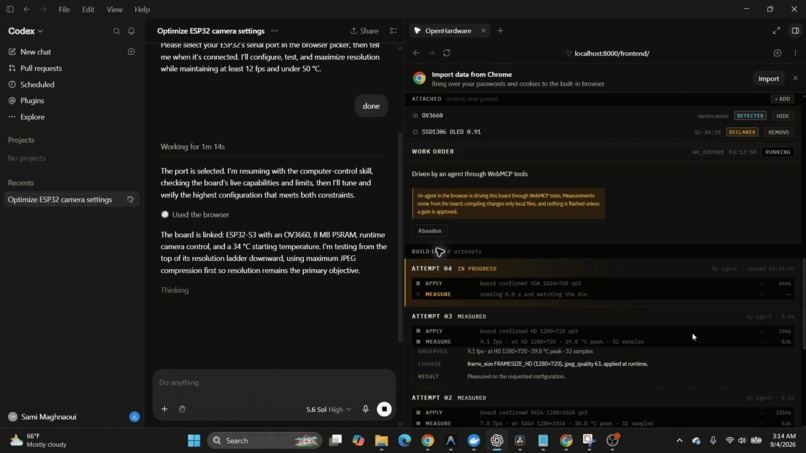Open the Explore section
This screenshot has height=453, width=806.
point(32,117)
